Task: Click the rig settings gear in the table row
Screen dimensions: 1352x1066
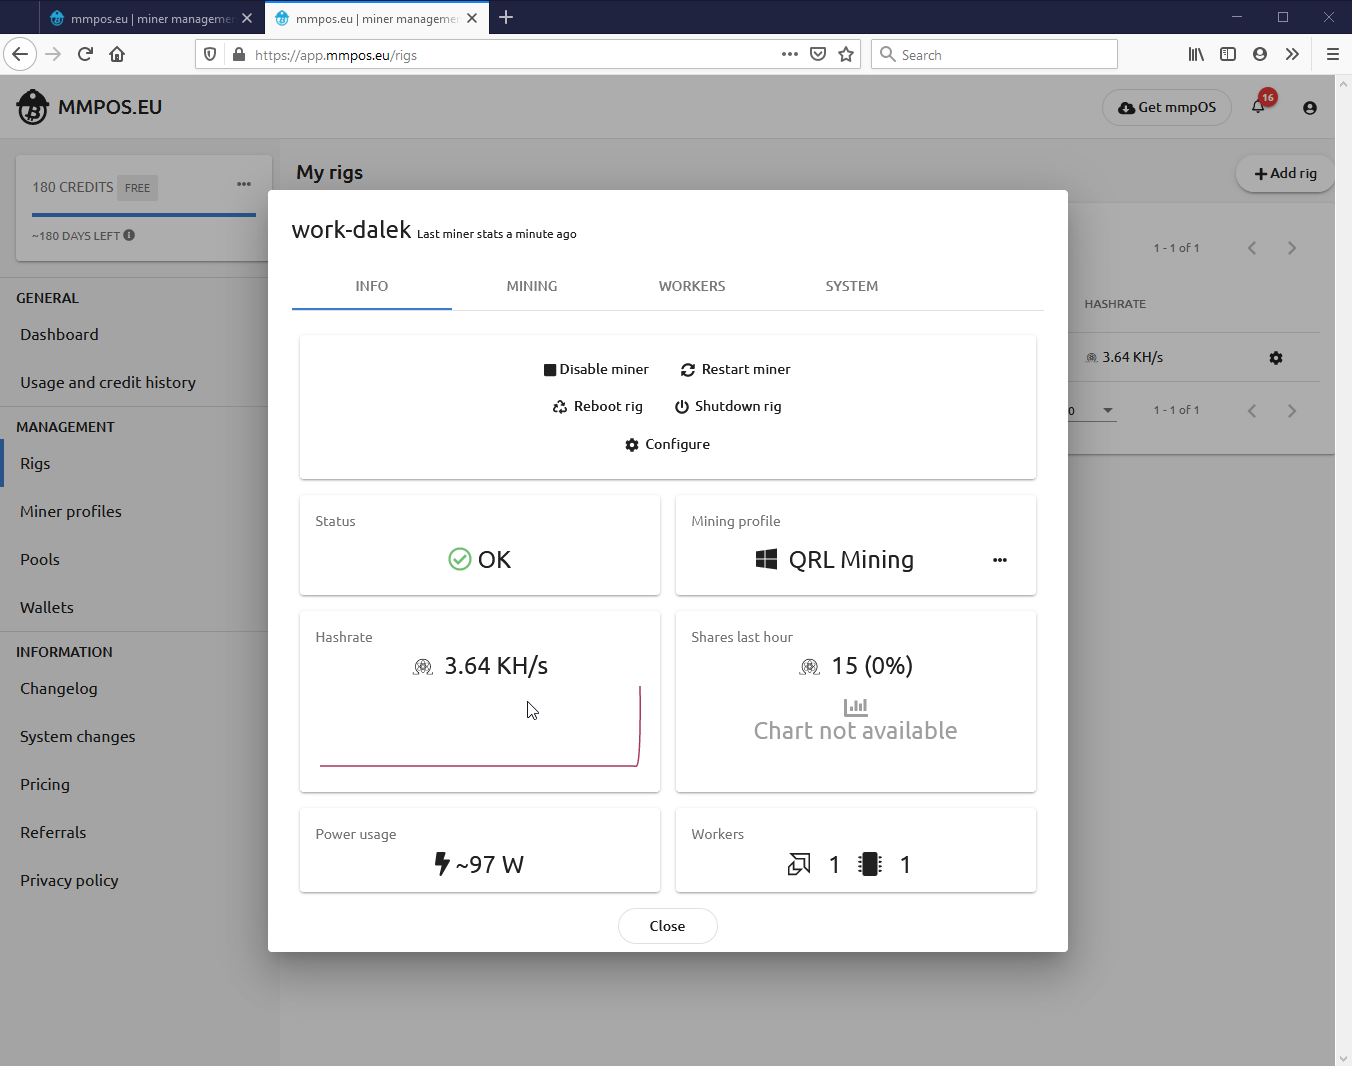Action: pos(1276,358)
